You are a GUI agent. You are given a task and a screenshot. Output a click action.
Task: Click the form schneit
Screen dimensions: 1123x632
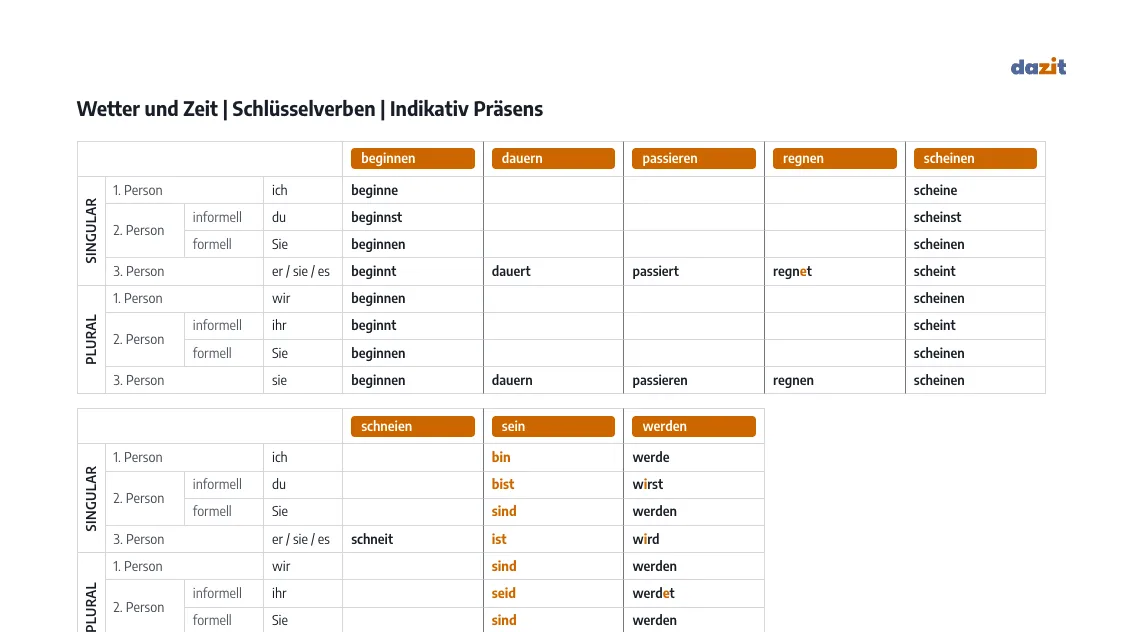(x=372, y=539)
